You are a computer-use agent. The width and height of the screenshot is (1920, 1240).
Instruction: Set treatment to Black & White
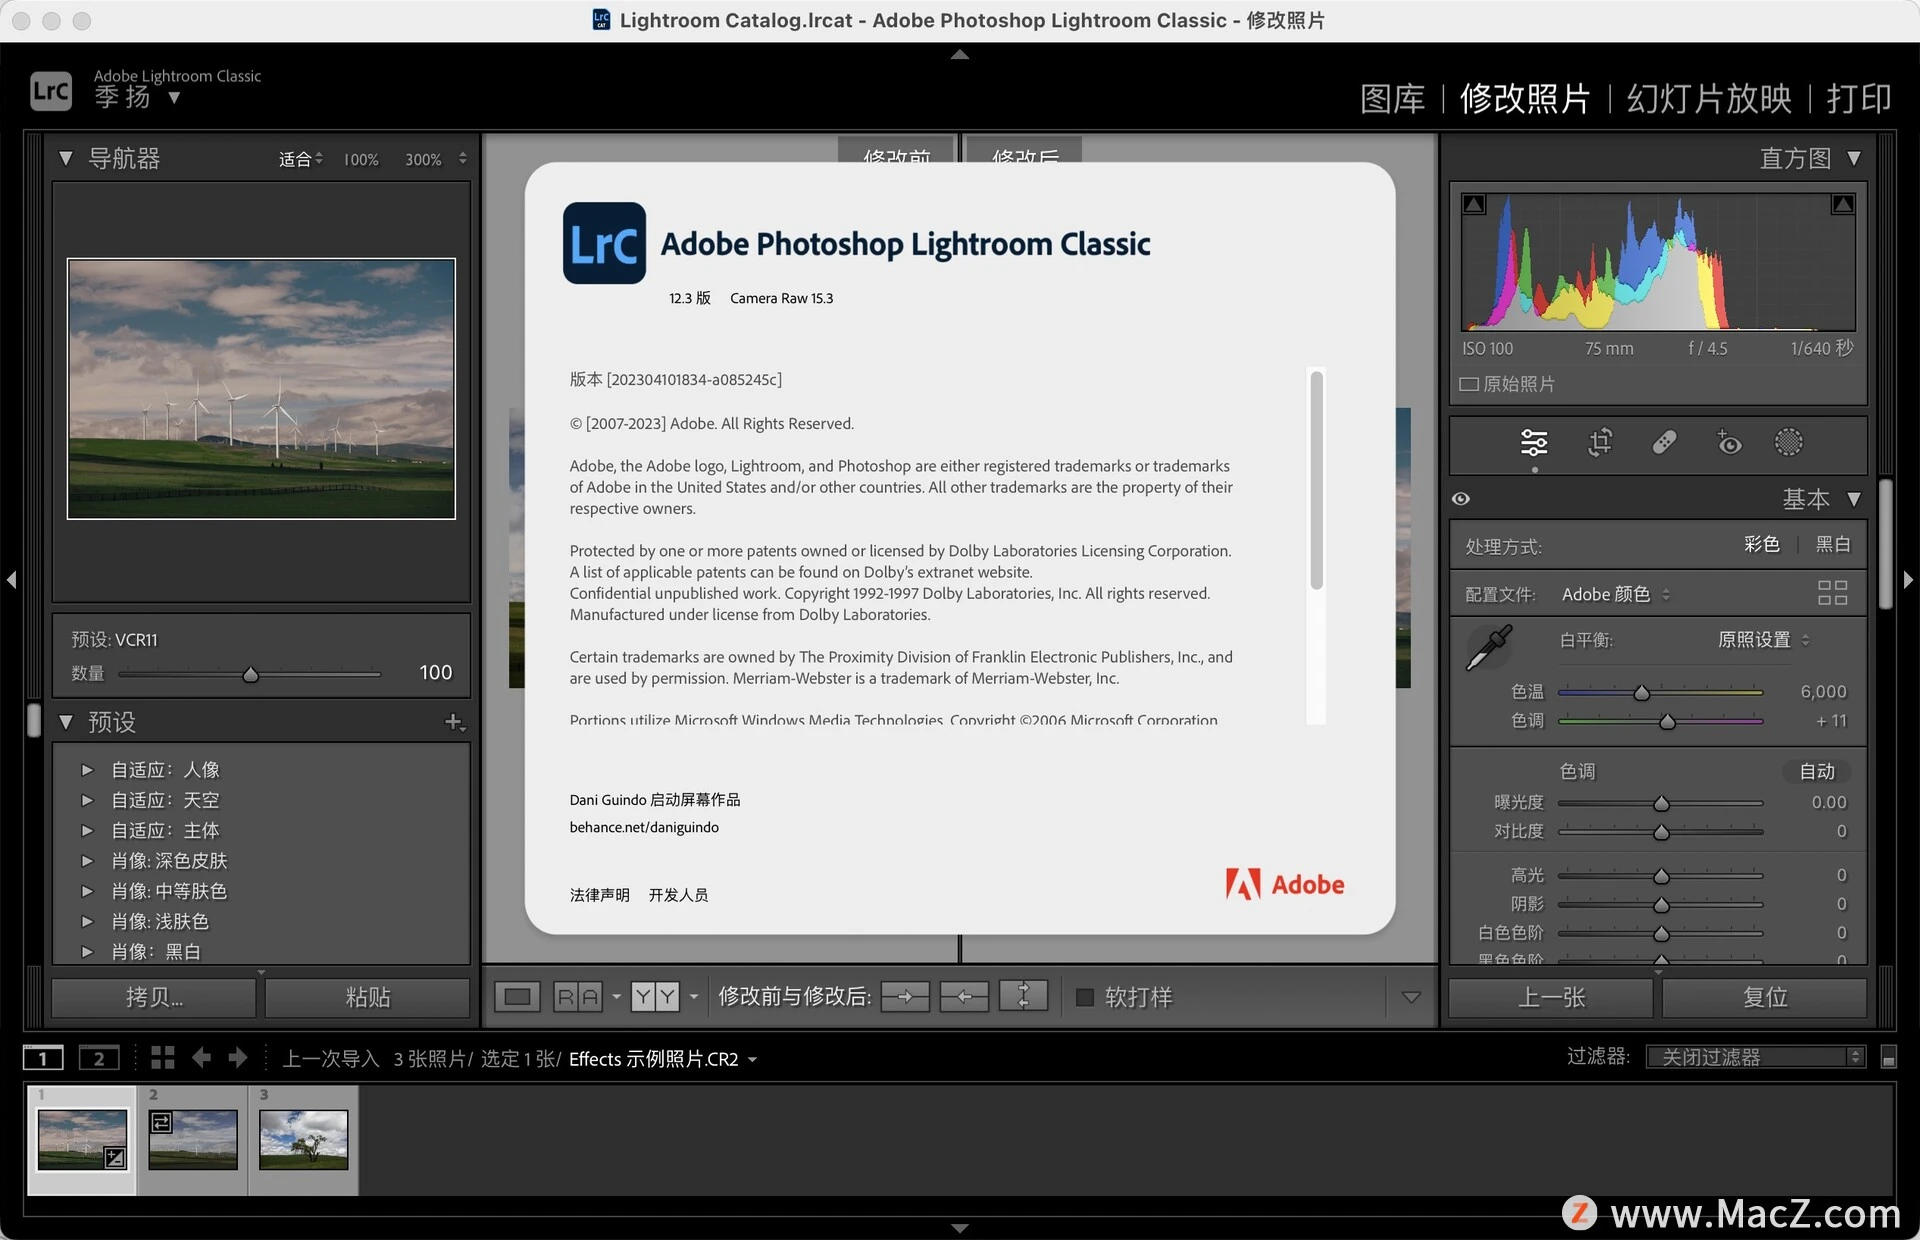pyautogui.click(x=1833, y=544)
